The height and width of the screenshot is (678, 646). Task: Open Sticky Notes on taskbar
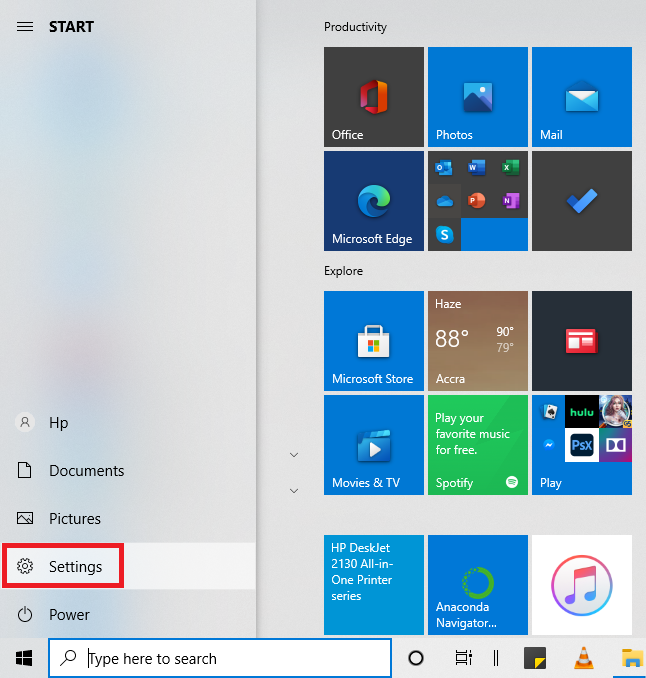[x=535, y=658]
